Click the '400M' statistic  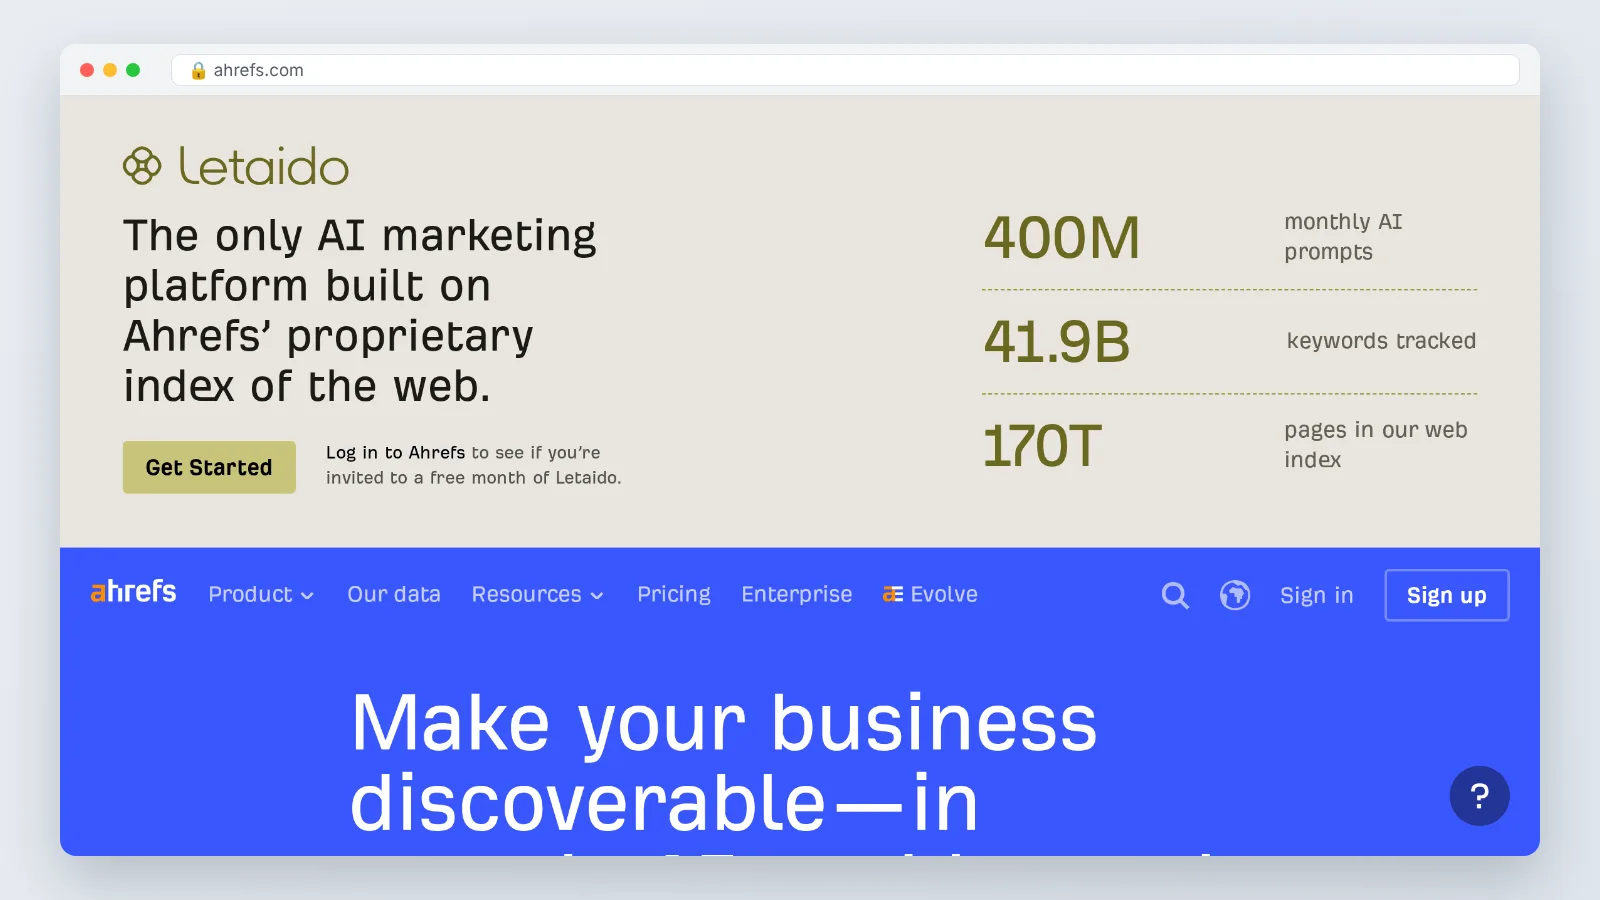[x=1062, y=238]
